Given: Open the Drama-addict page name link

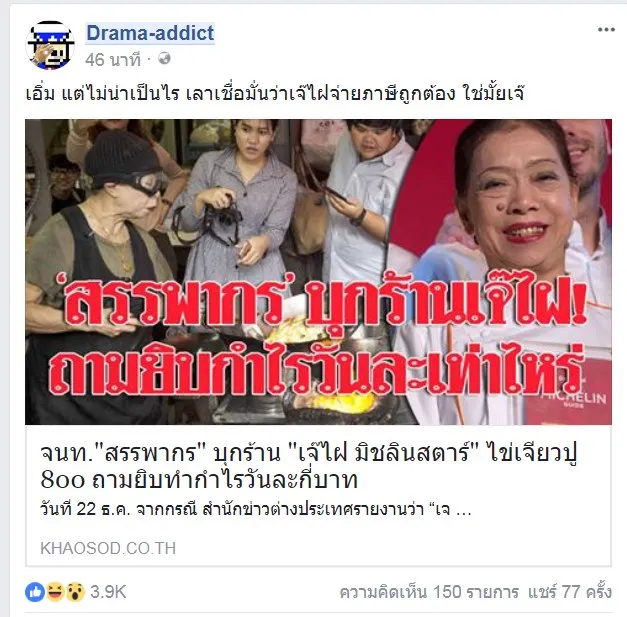Looking at the screenshot, I should click(x=150, y=33).
